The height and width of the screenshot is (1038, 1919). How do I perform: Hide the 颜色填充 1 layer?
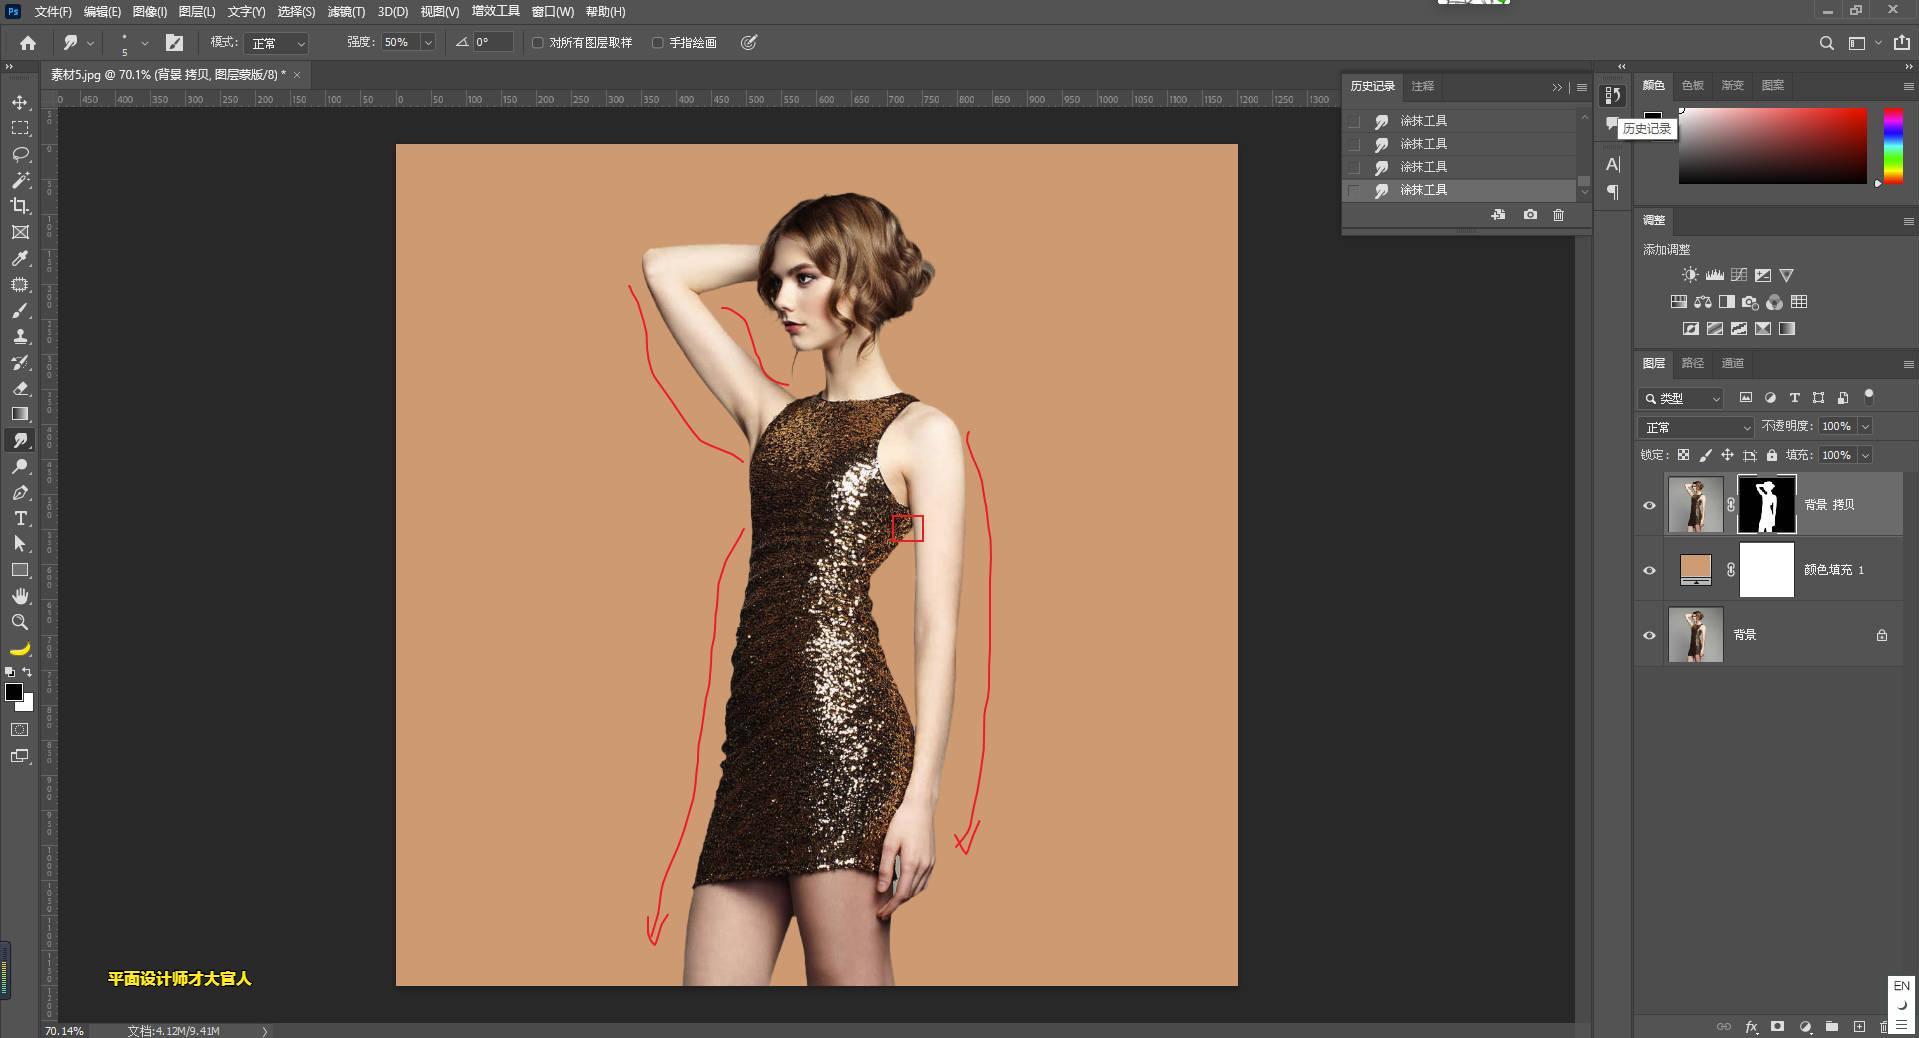[x=1649, y=570]
